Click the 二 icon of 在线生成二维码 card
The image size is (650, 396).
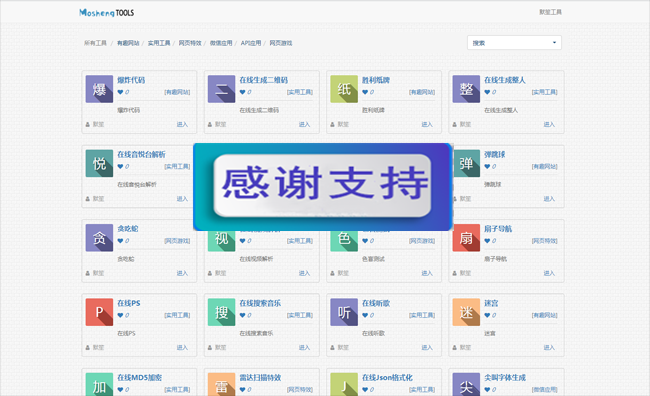[221, 89]
